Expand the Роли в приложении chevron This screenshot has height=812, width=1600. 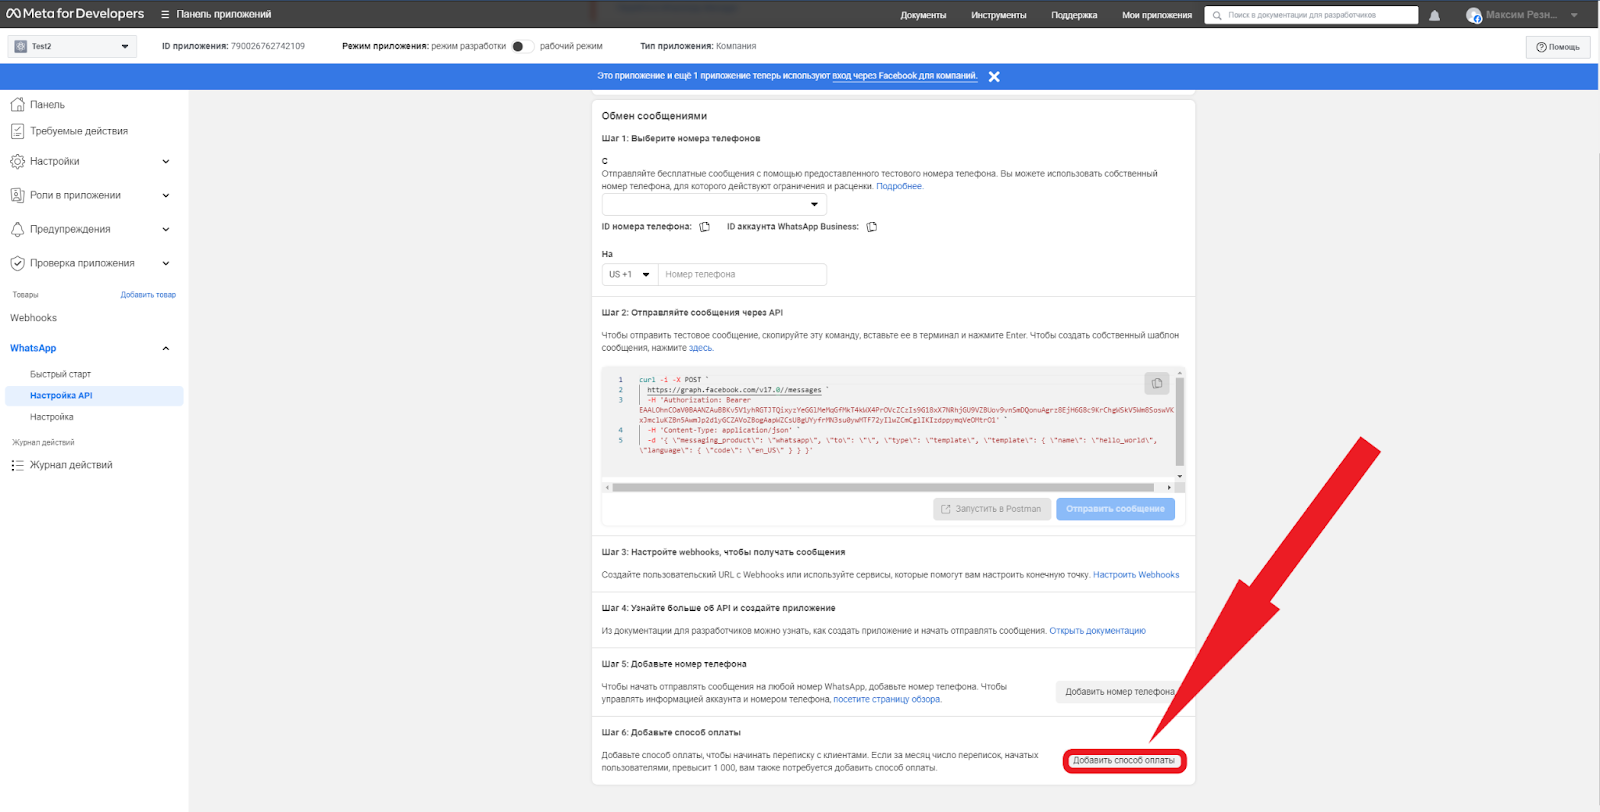click(166, 195)
